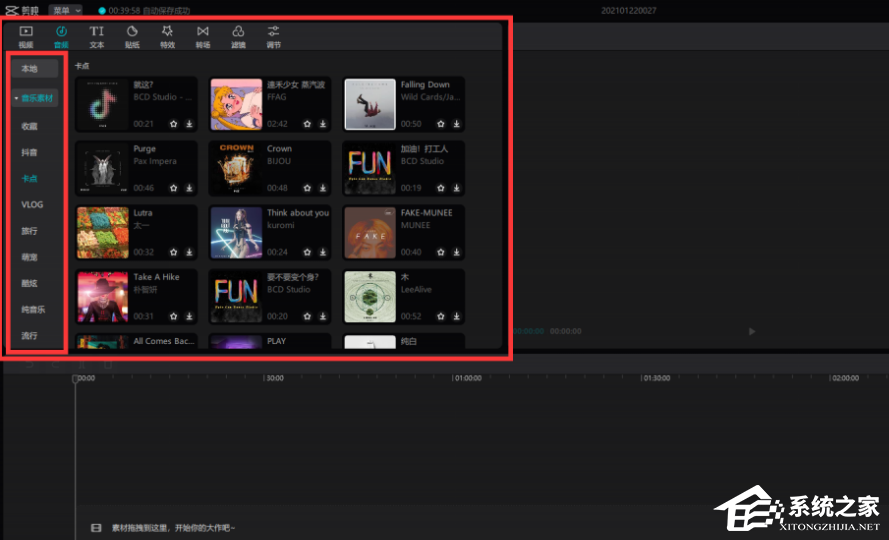Download the Crown track by BIJOU
Viewport: 889px width, 540px height.
tap(323, 188)
